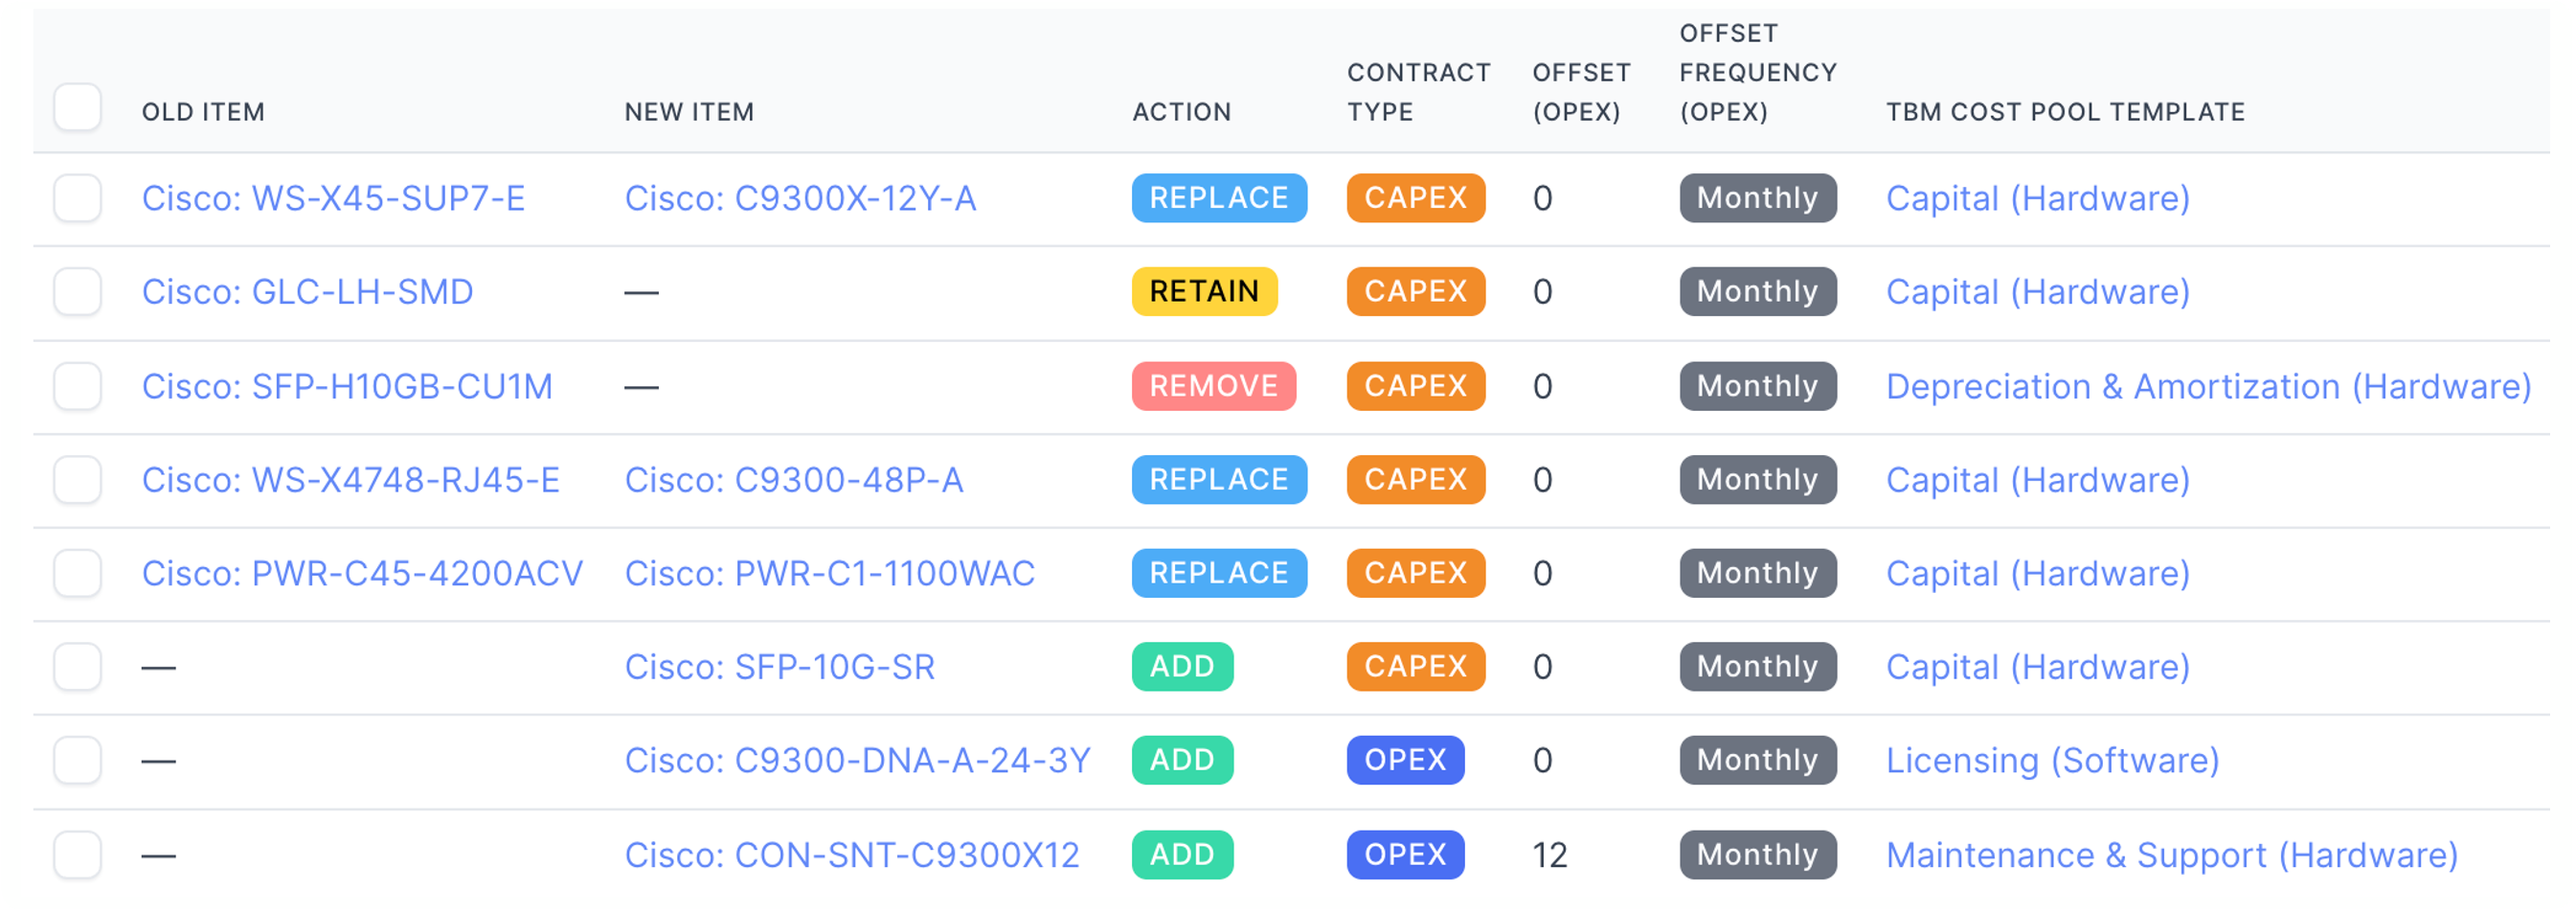Tick the checkbox for Cisco: SFP-10G-SR row
Viewport: 2576px width, 913px height.
click(77, 666)
